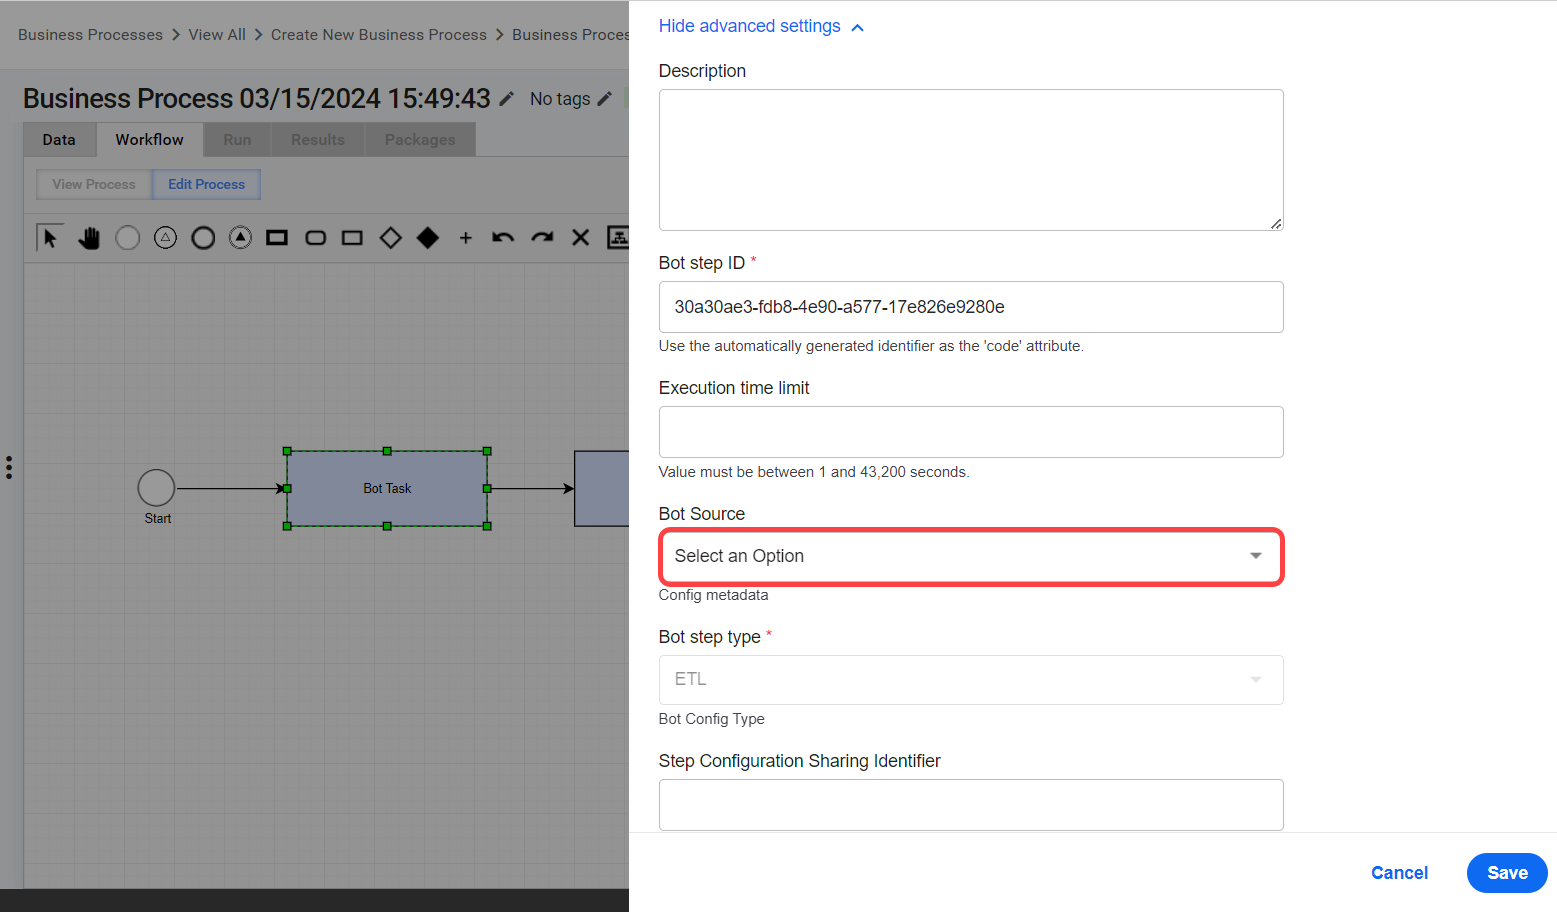Edit tags using the pencil beside No tags
This screenshot has height=912, width=1557.
tap(604, 99)
